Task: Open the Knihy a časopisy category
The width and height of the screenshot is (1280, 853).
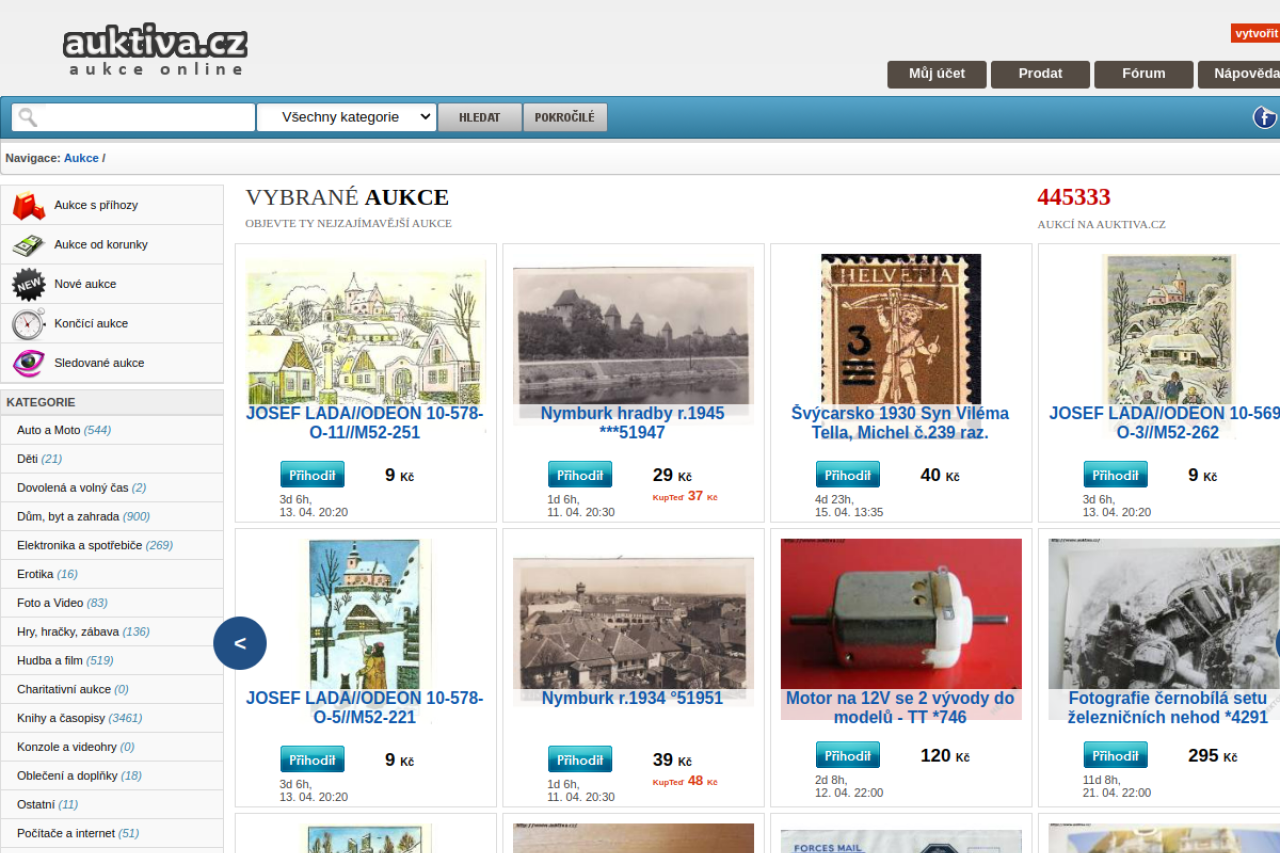Action: (x=61, y=718)
